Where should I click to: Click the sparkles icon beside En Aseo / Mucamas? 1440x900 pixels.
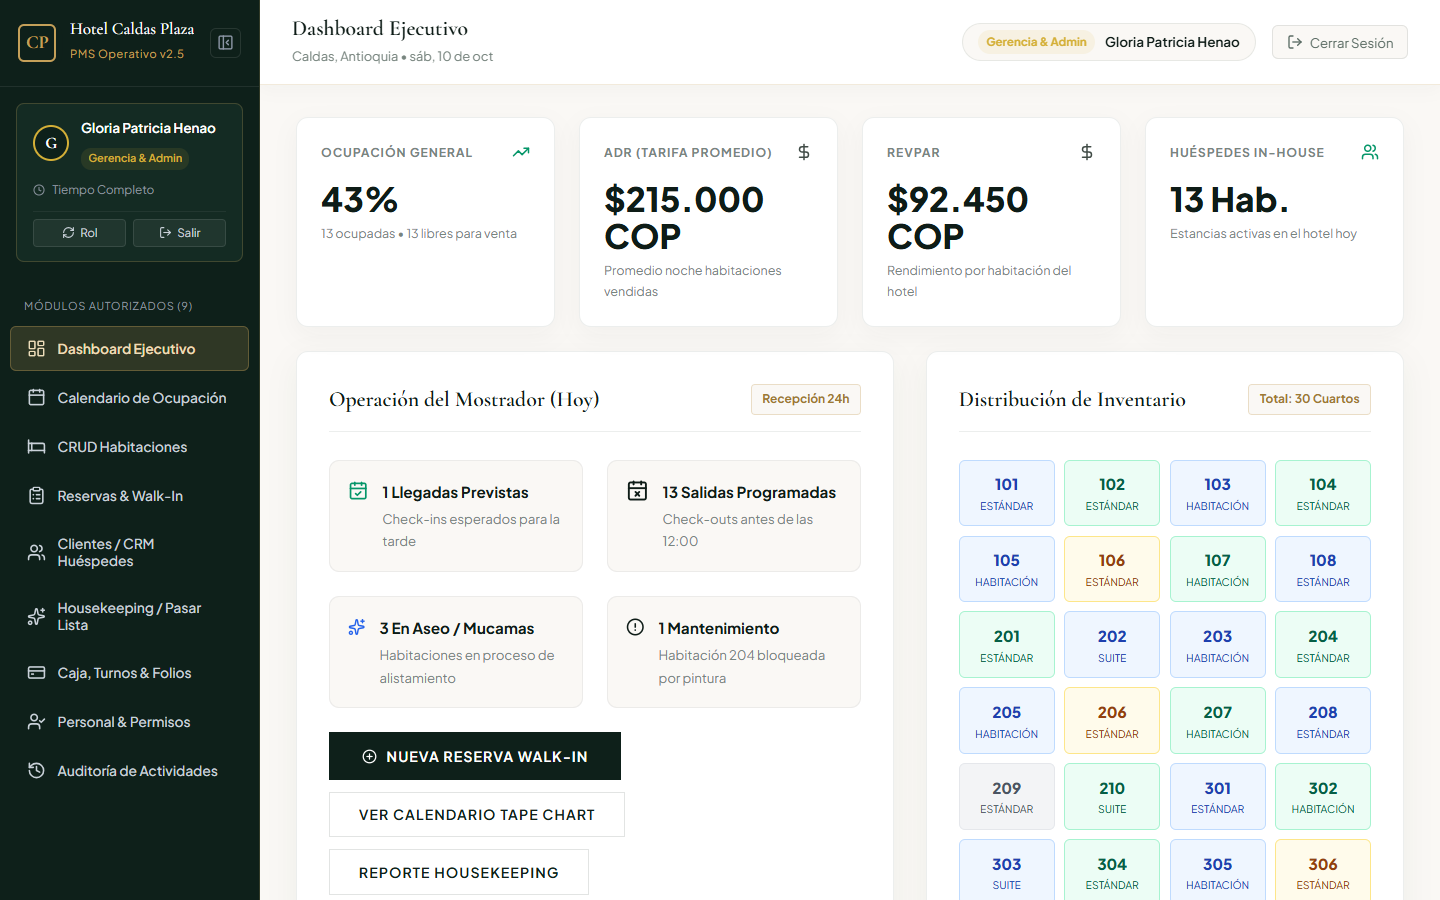point(357,627)
